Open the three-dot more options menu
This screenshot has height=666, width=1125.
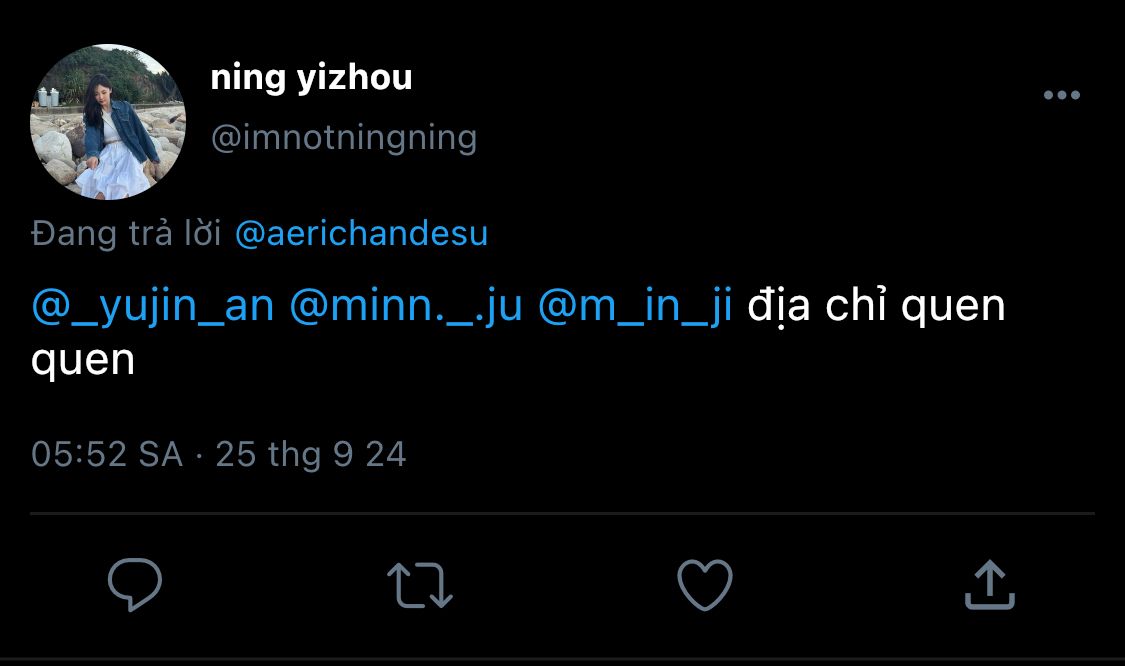pos(1061,96)
